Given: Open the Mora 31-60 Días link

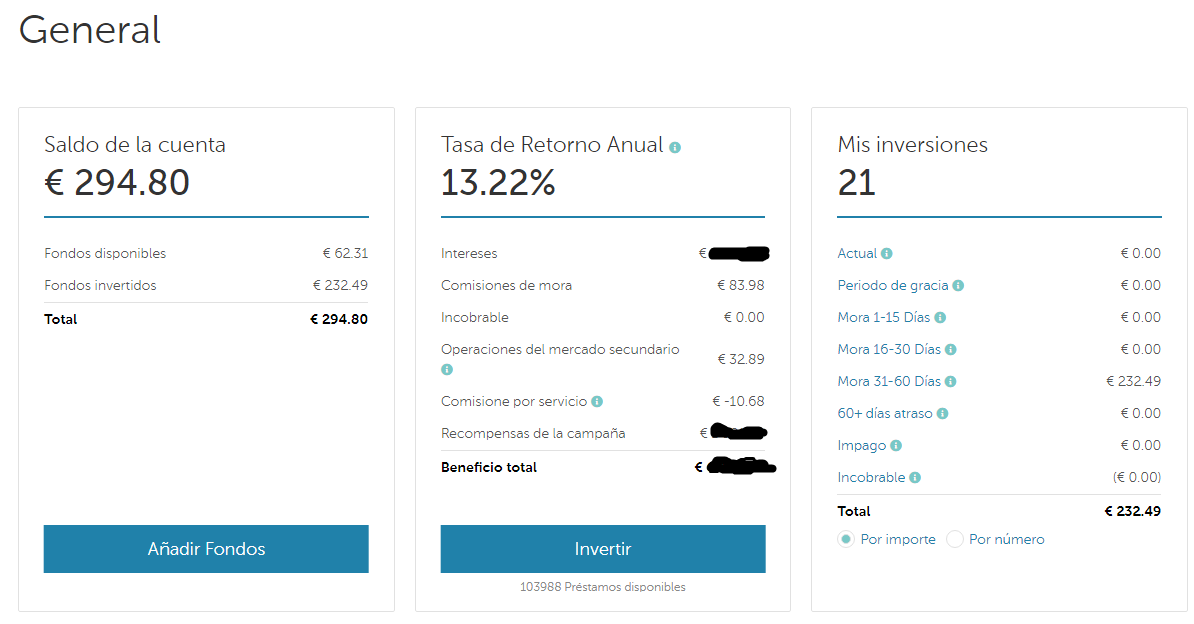Looking at the screenshot, I should tap(889, 382).
